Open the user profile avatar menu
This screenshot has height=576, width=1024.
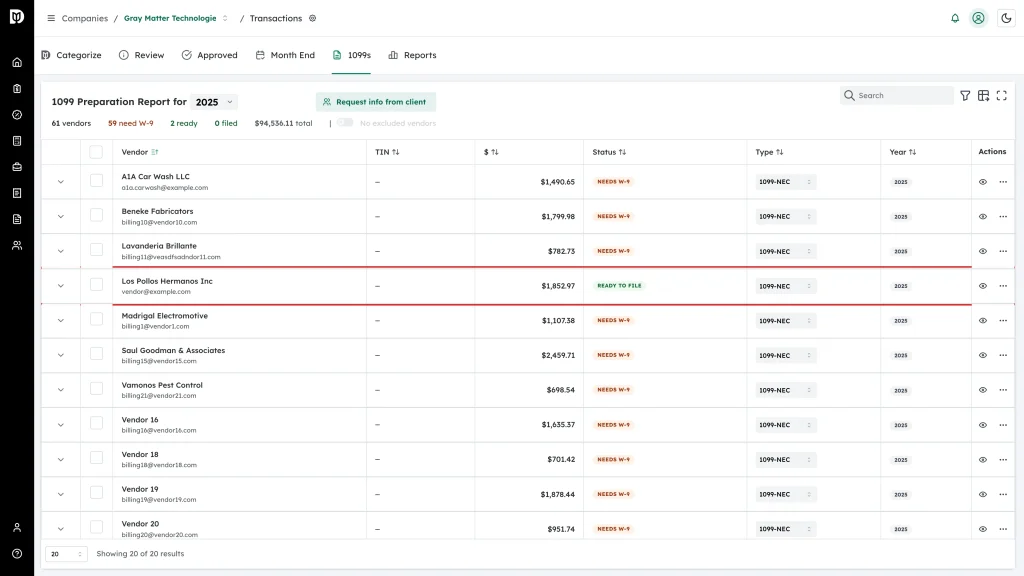click(x=978, y=18)
